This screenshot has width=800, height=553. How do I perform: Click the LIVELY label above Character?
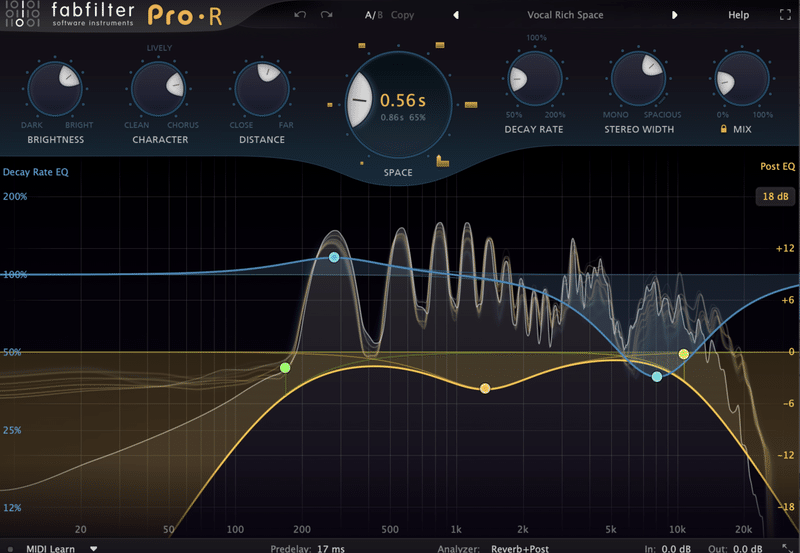159,48
